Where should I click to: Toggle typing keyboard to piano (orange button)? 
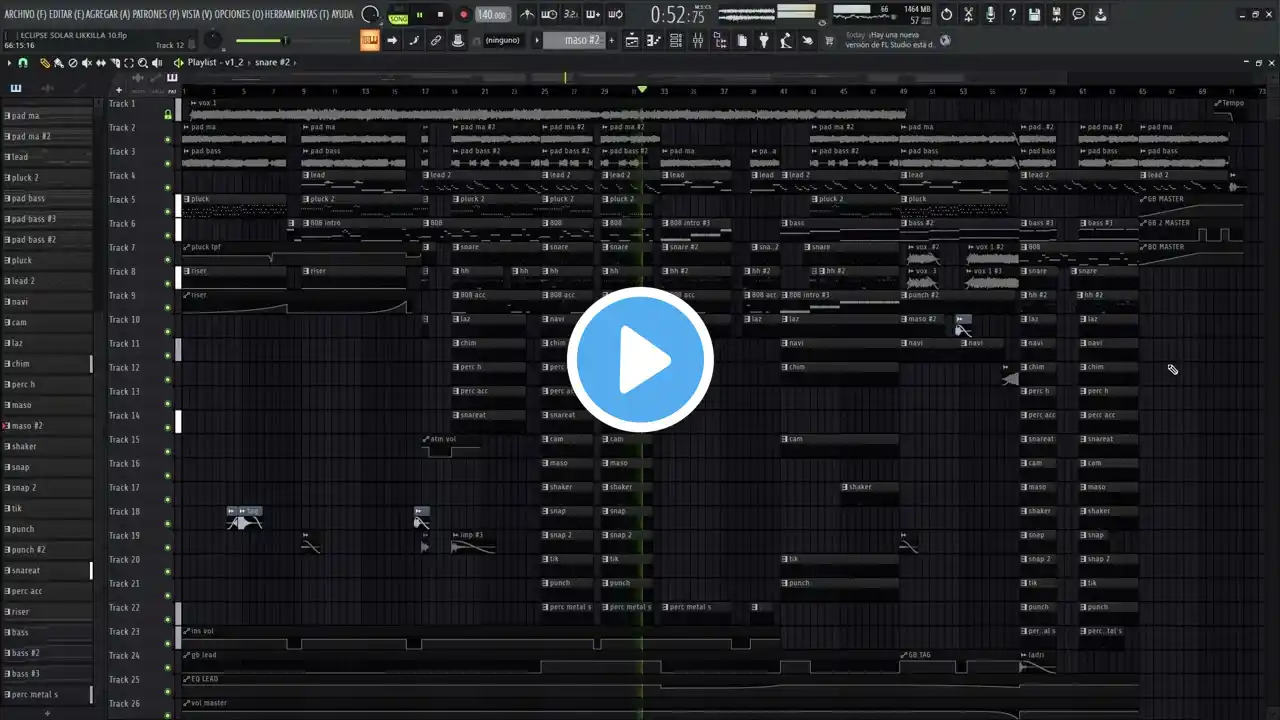(370, 41)
